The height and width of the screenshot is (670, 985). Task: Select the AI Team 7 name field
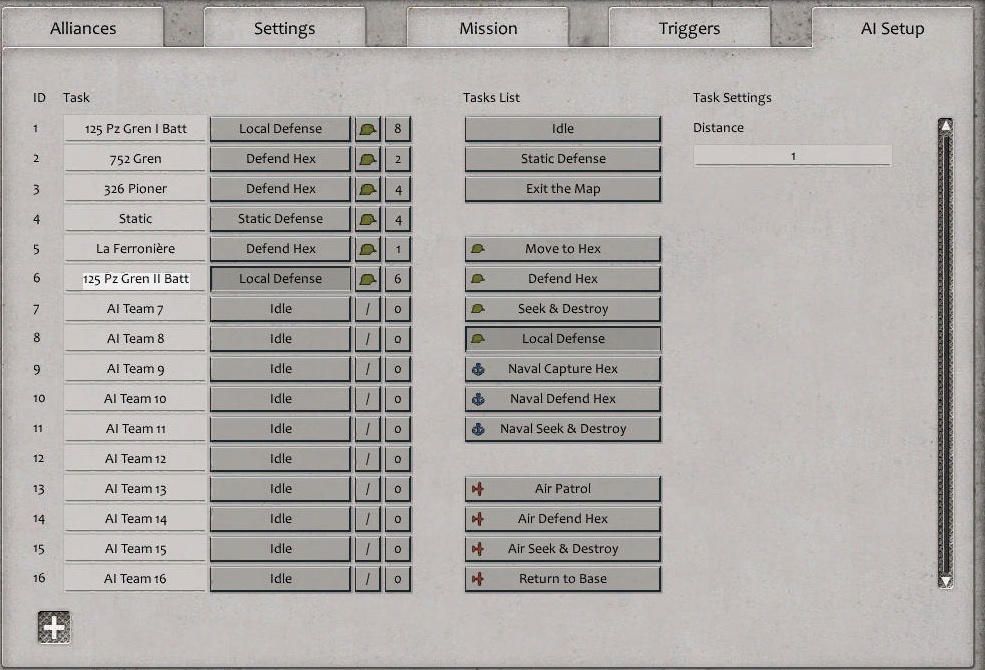click(134, 308)
